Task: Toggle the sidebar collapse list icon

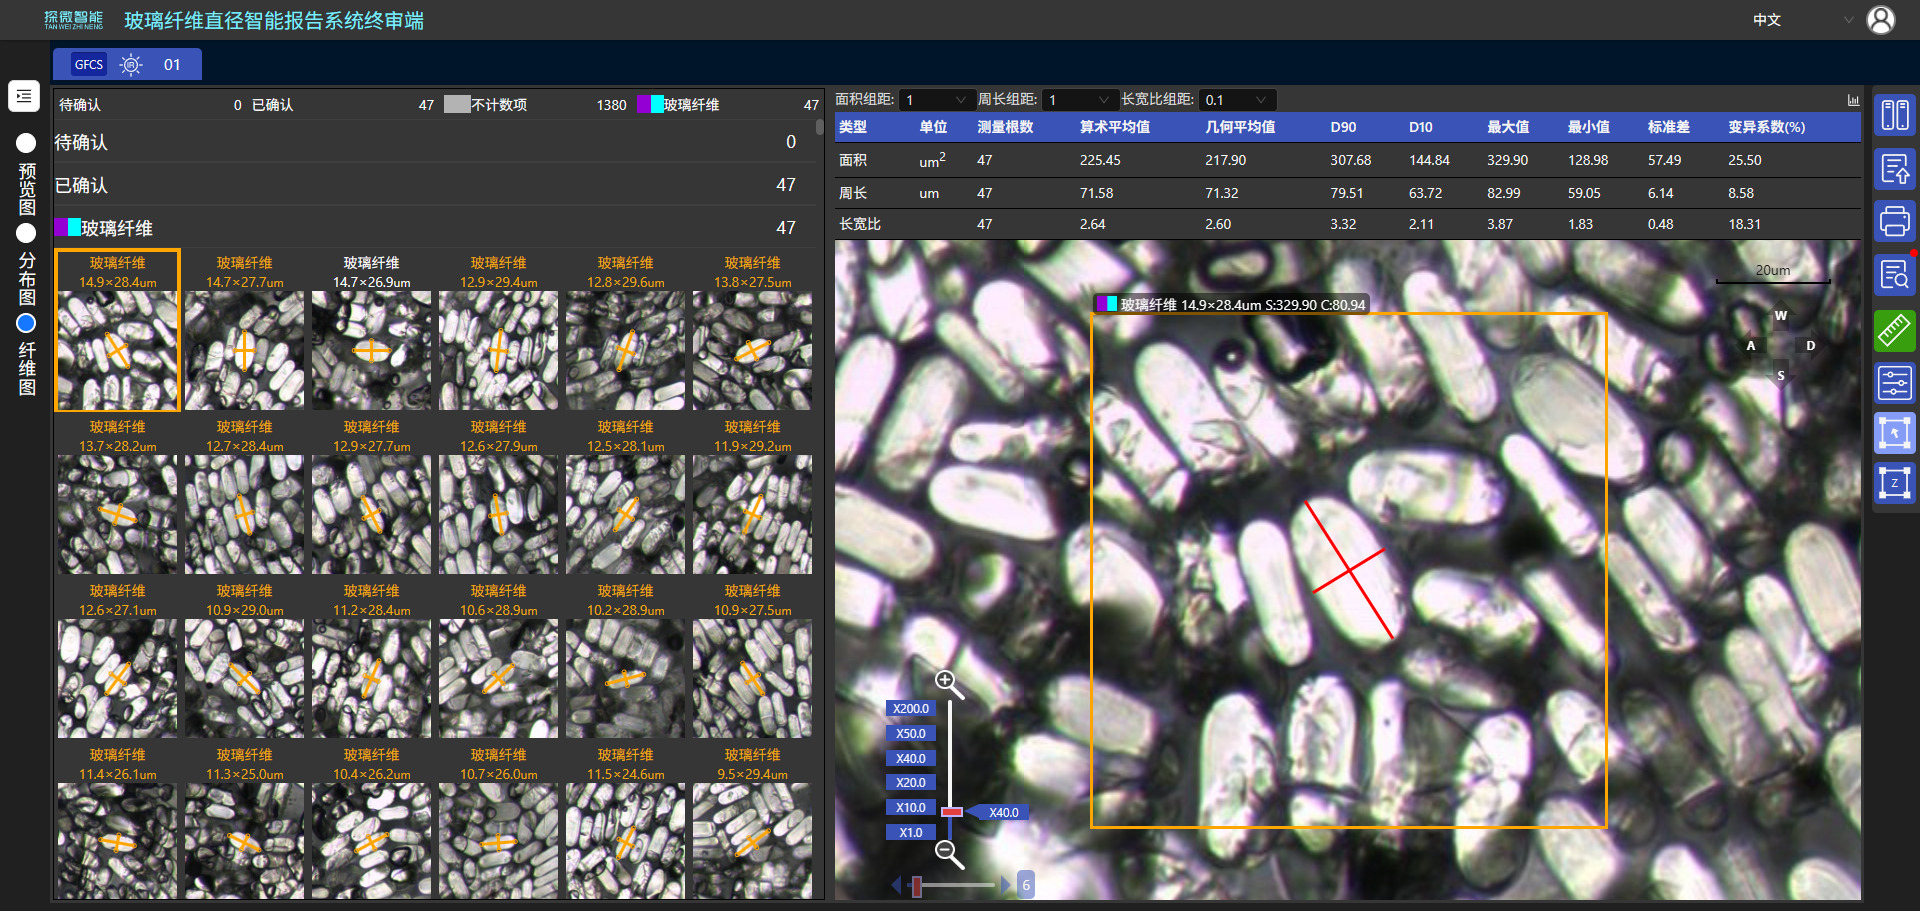Action: click(x=24, y=96)
